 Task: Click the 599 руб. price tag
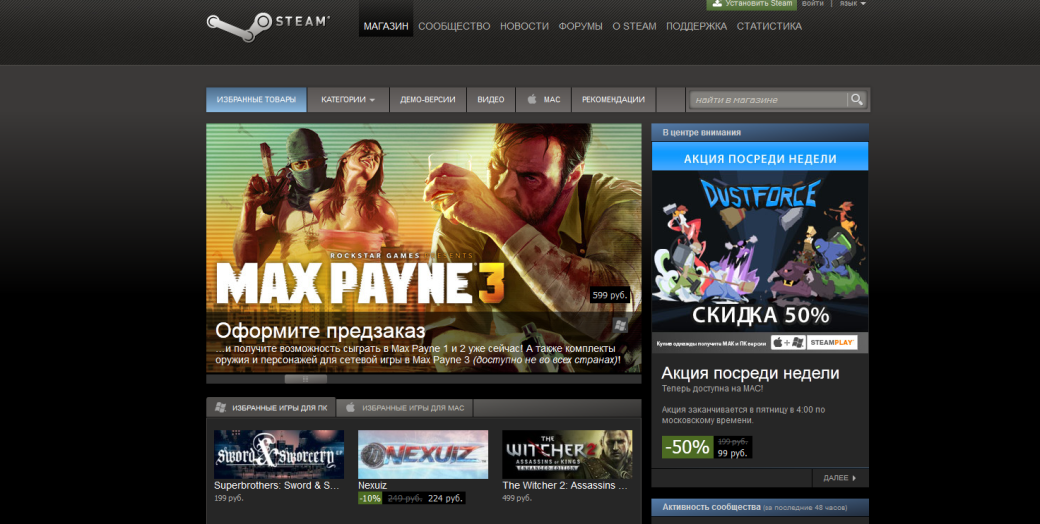point(610,295)
